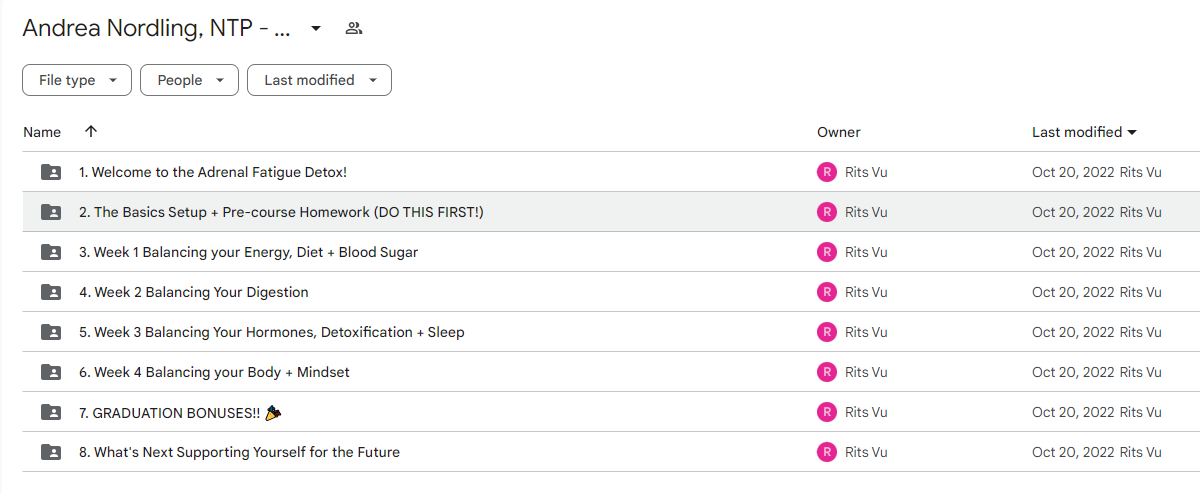Click the folder icon for GRADUATION BONUSES
The width and height of the screenshot is (1200, 494).
coord(50,412)
